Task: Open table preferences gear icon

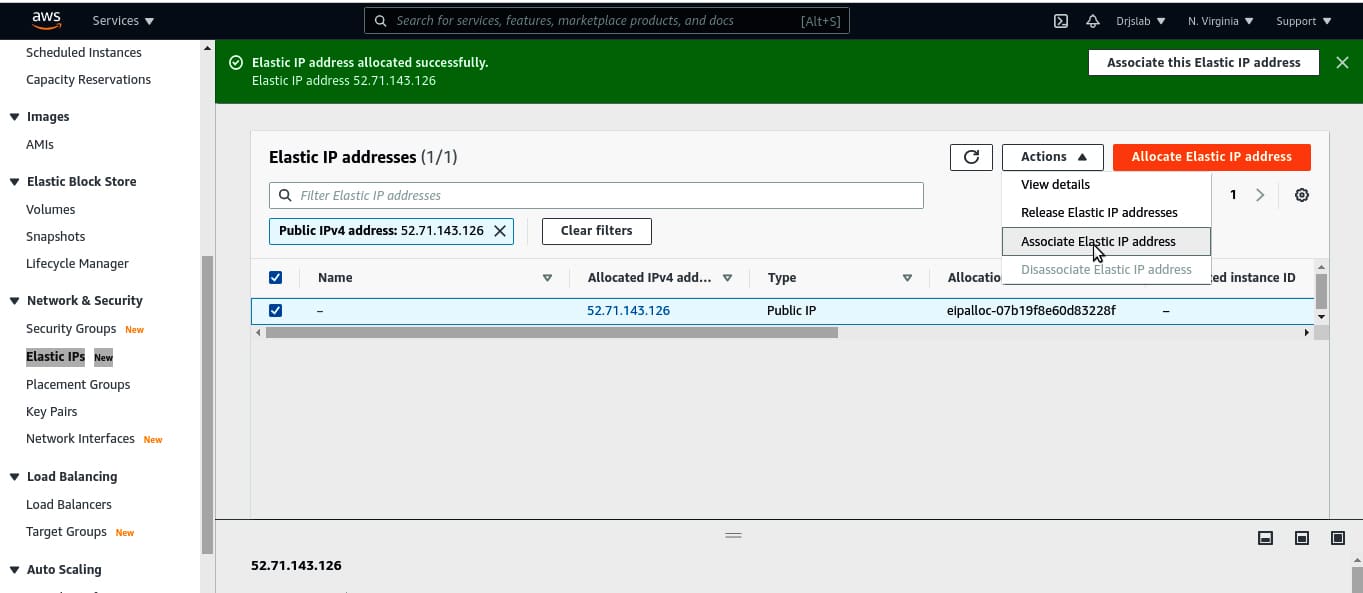Action: point(1301,196)
